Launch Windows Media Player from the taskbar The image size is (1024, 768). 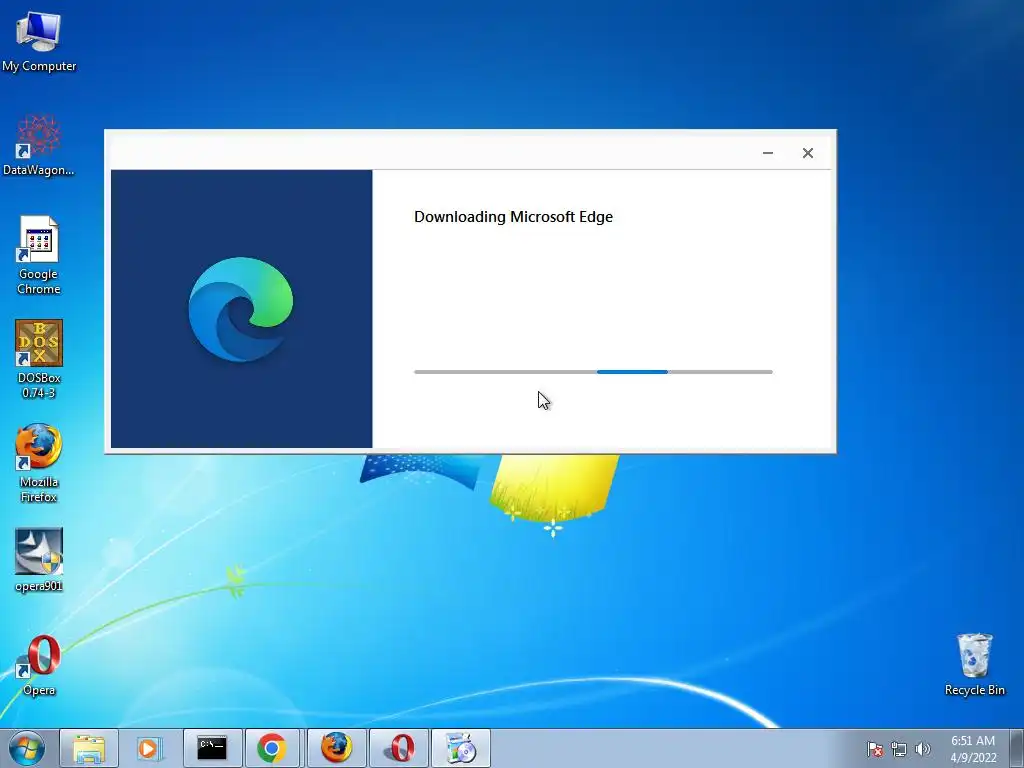tap(150, 748)
